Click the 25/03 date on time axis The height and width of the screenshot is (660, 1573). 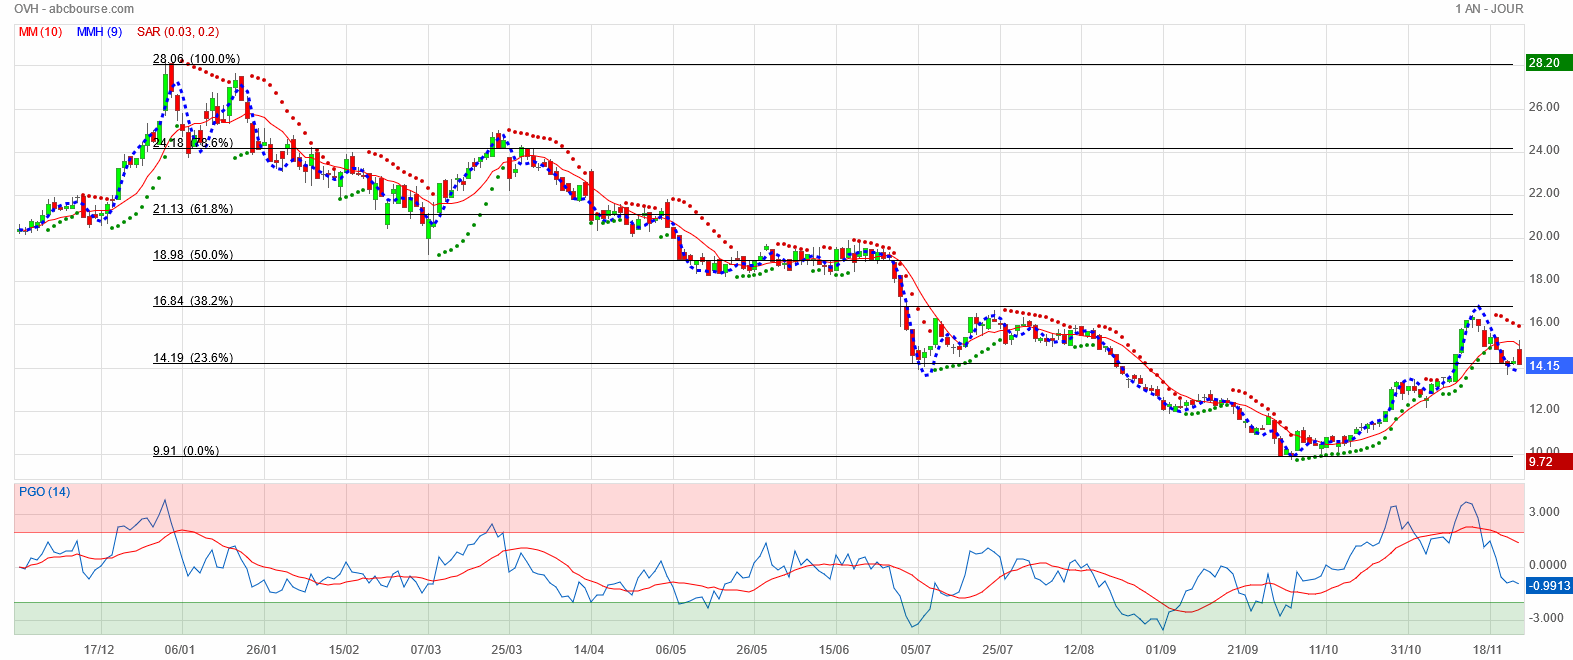[x=507, y=649]
